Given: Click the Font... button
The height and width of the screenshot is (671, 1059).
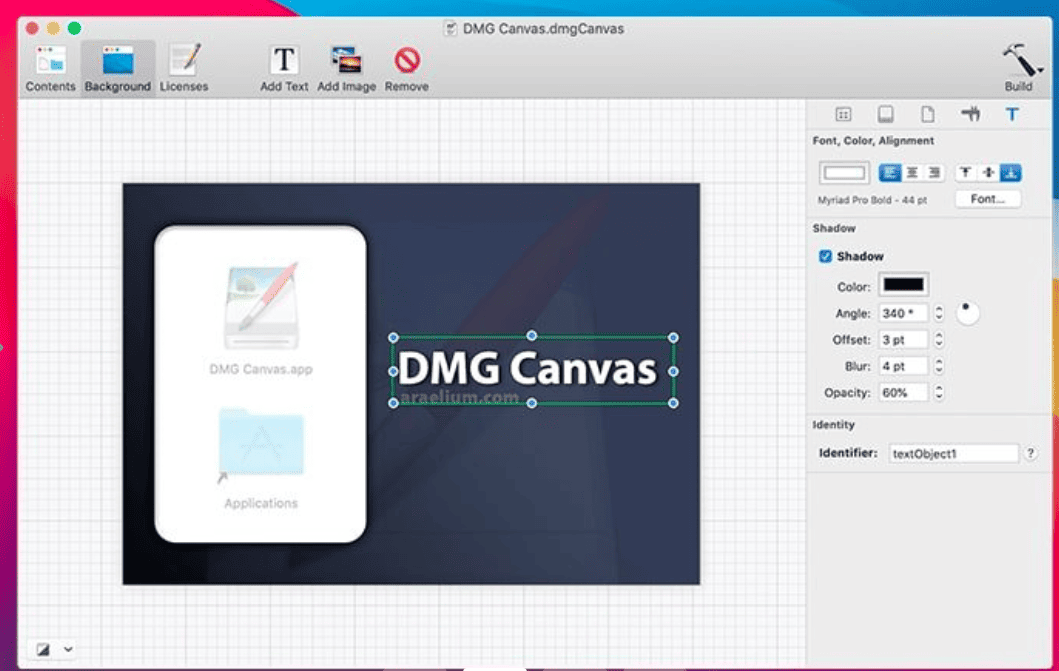Looking at the screenshot, I should [x=987, y=199].
